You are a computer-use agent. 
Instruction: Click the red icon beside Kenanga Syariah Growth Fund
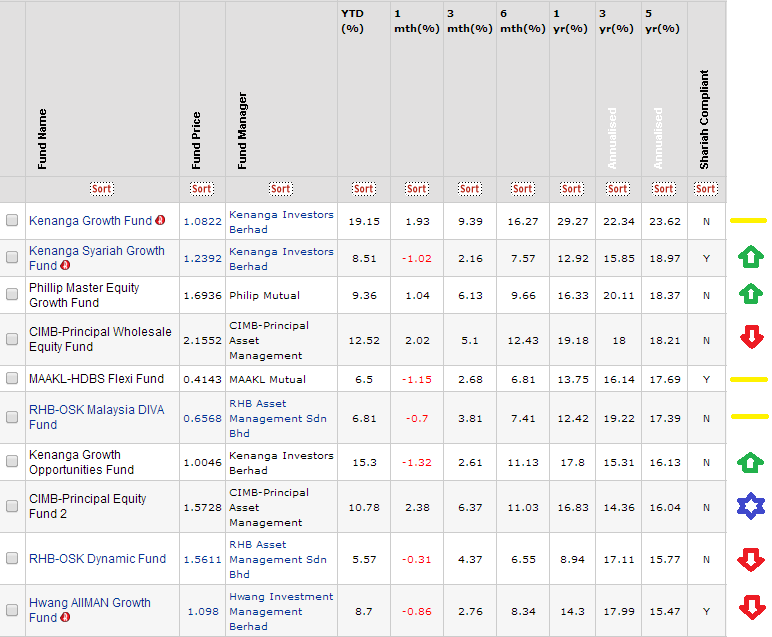(65, 265)
